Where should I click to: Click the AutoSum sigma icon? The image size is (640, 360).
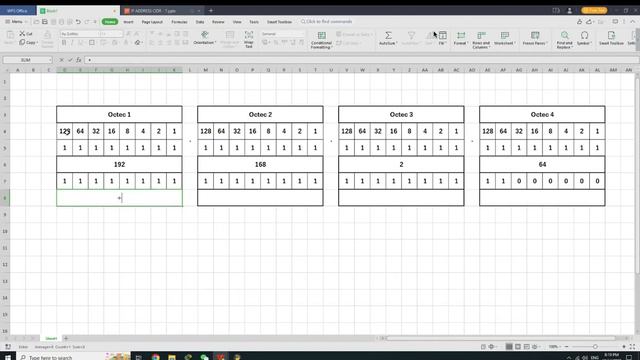coord(388,36)
